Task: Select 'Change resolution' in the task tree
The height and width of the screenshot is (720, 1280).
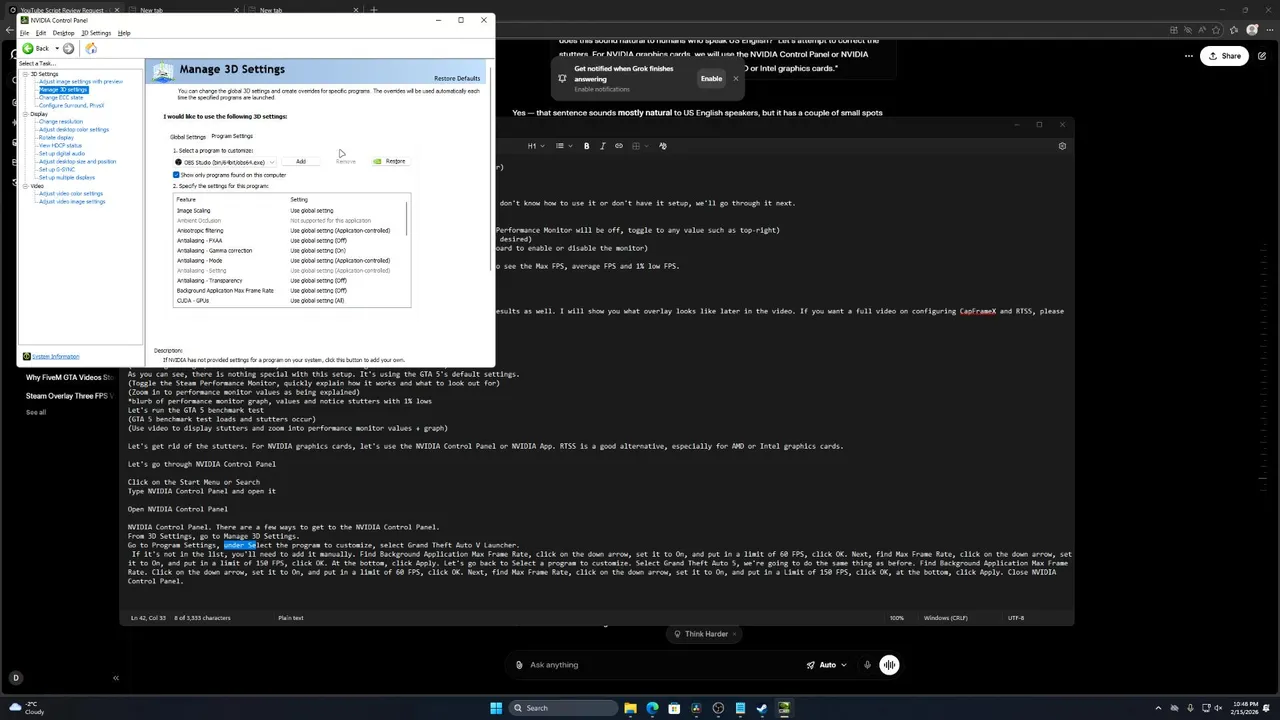Action: (61, 122)
